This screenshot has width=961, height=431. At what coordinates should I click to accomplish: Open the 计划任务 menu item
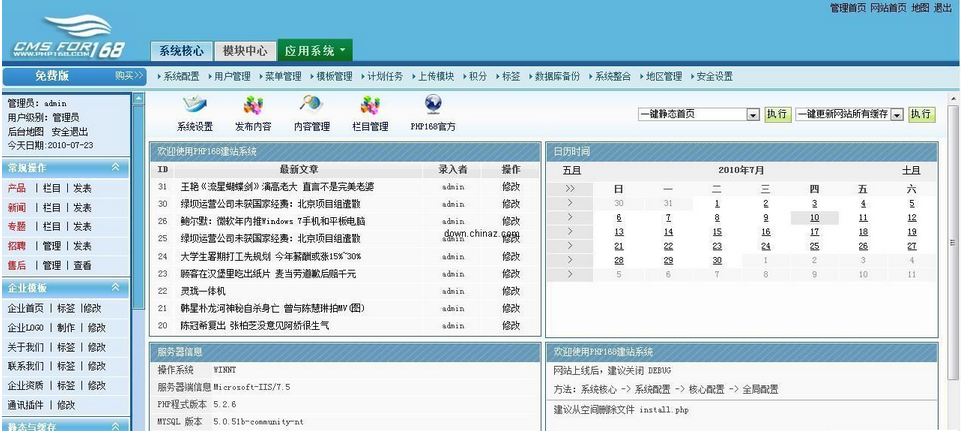(x=385, y=77)
